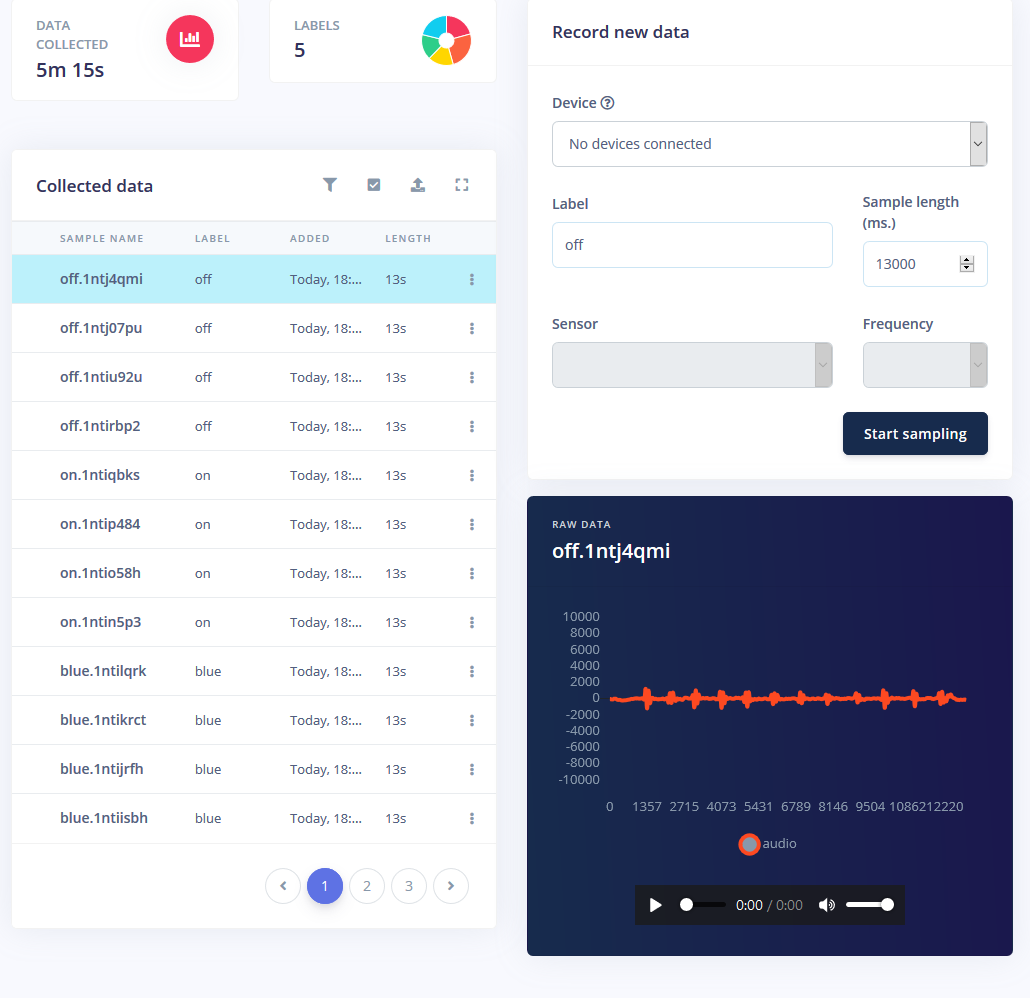Click the bar chart icon on Data Collected card
This screenshot has height=998, width=1030.
(189, 40)
